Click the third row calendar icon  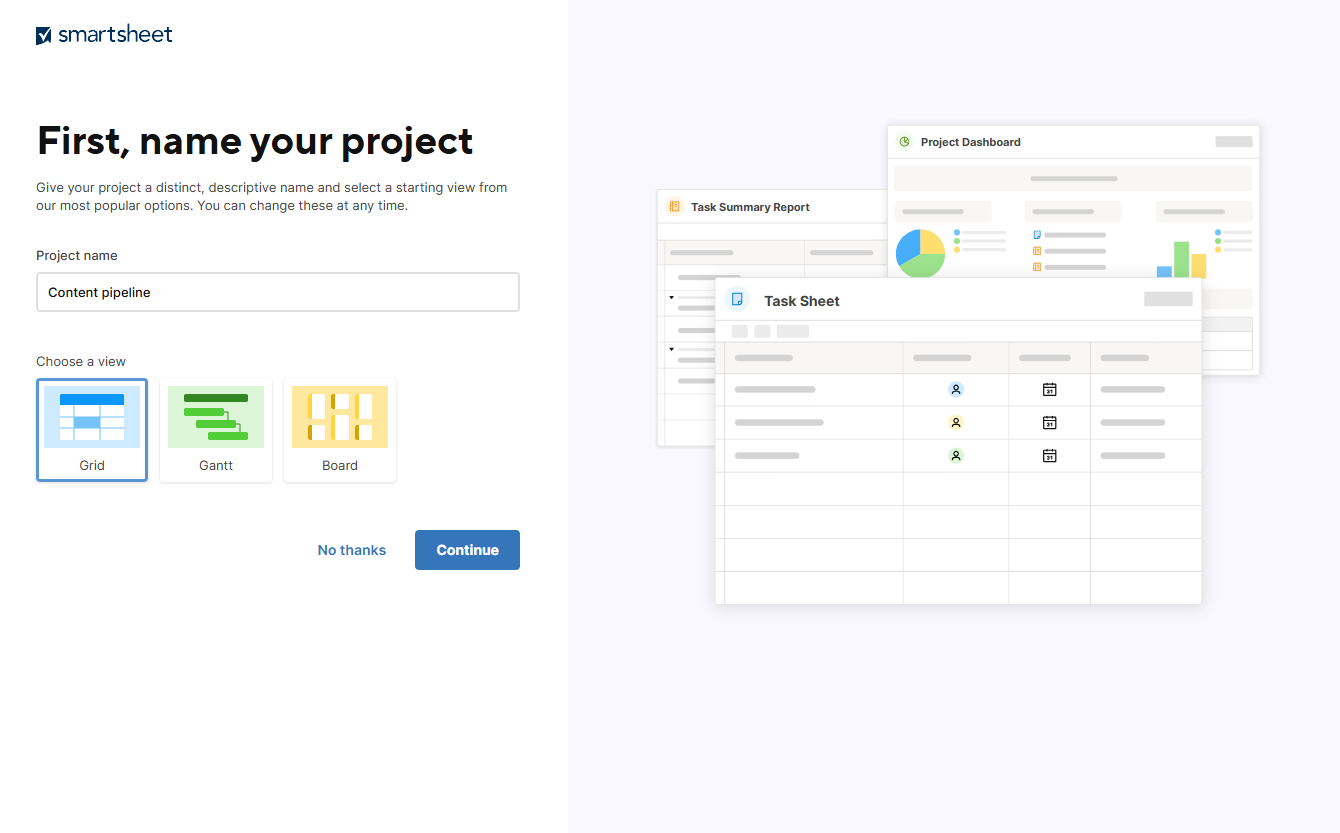[x=1049, y=456]
